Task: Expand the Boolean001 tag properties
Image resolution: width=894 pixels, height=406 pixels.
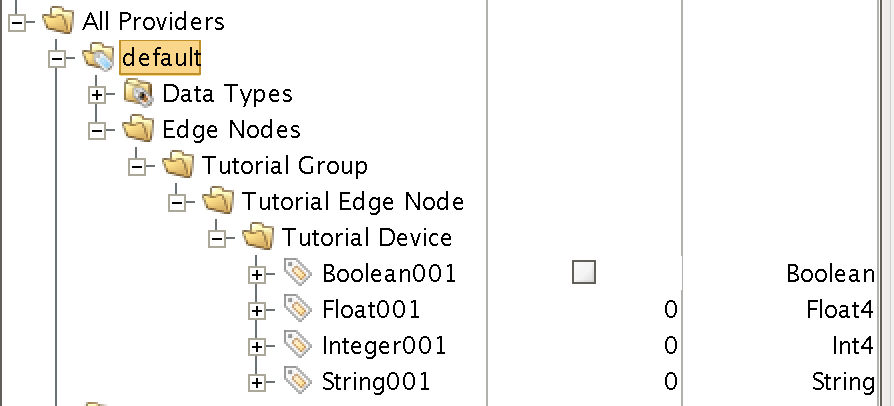Action: click(x=257, y=275)
